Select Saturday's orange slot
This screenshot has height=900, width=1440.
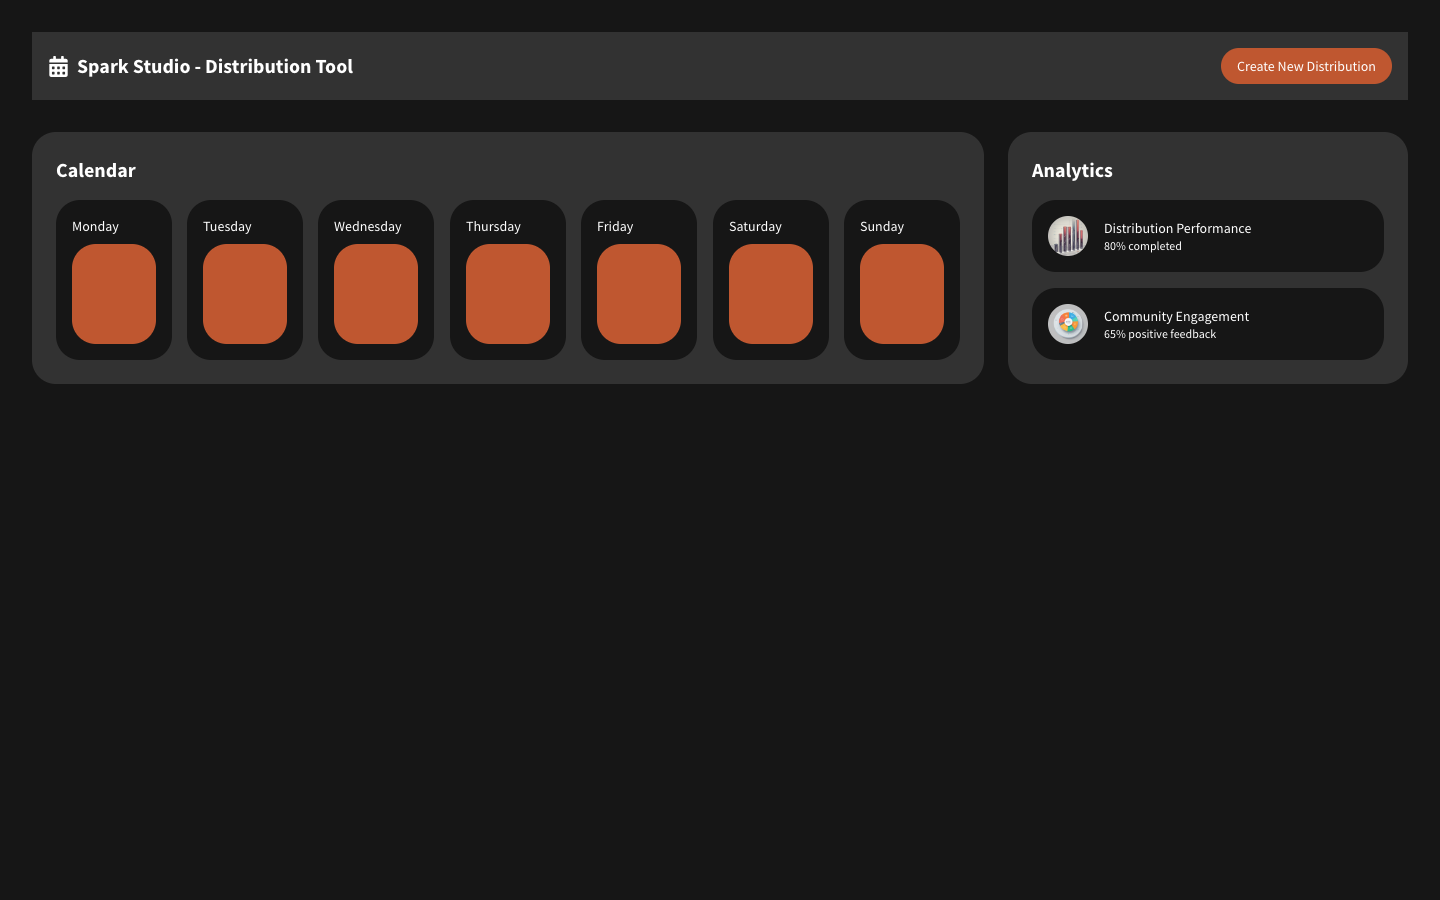click(771, 294)
